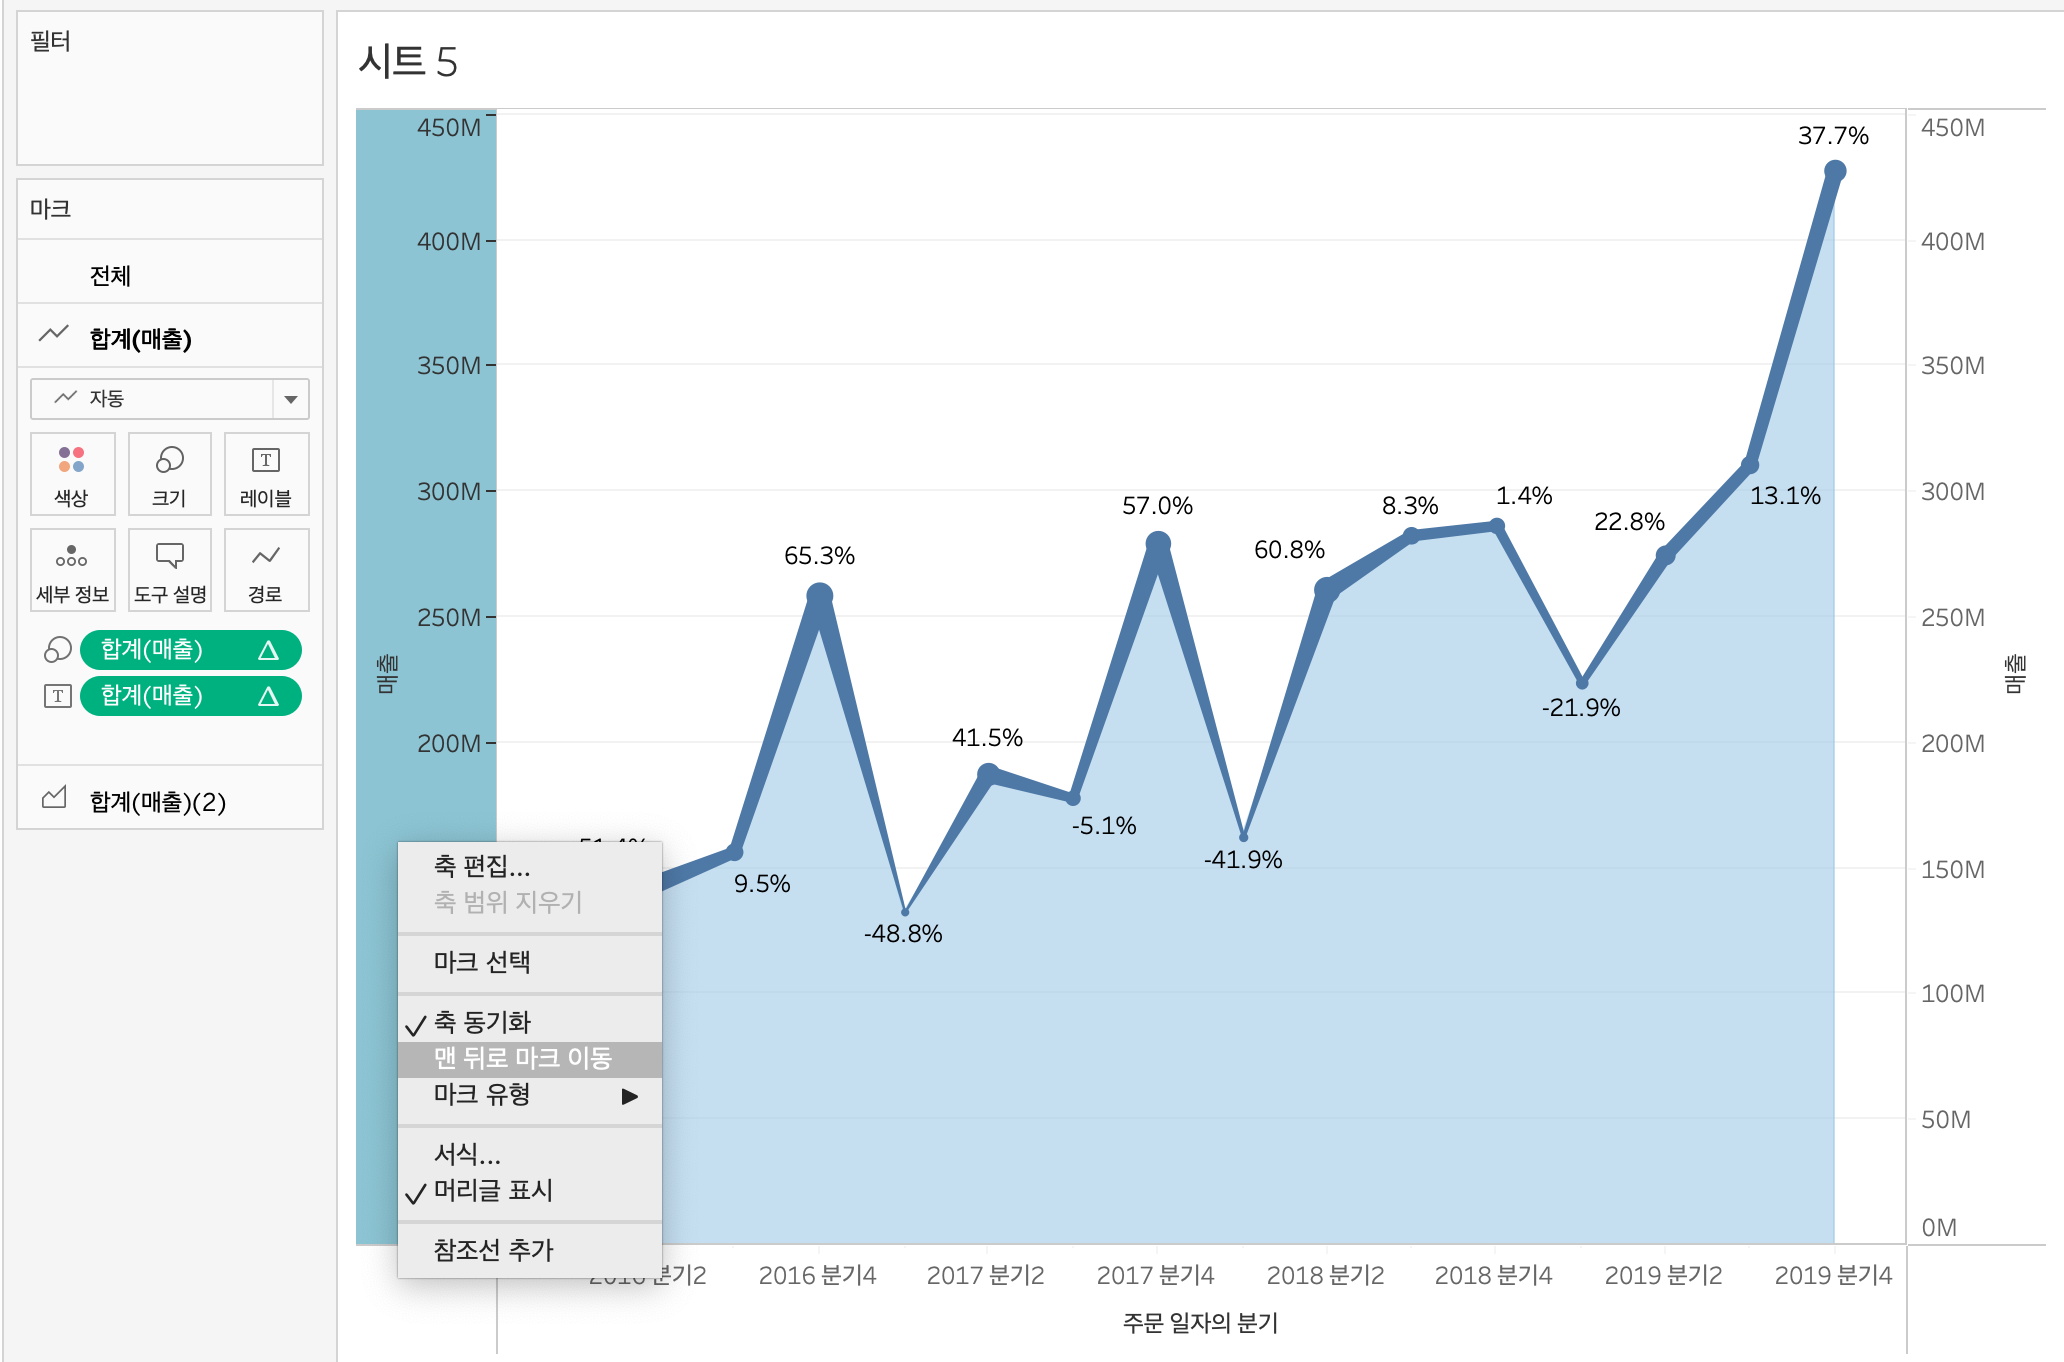
Task: Choose 마크 선택 from context menu
Action: pyautogui.click(x=482, y=962)
